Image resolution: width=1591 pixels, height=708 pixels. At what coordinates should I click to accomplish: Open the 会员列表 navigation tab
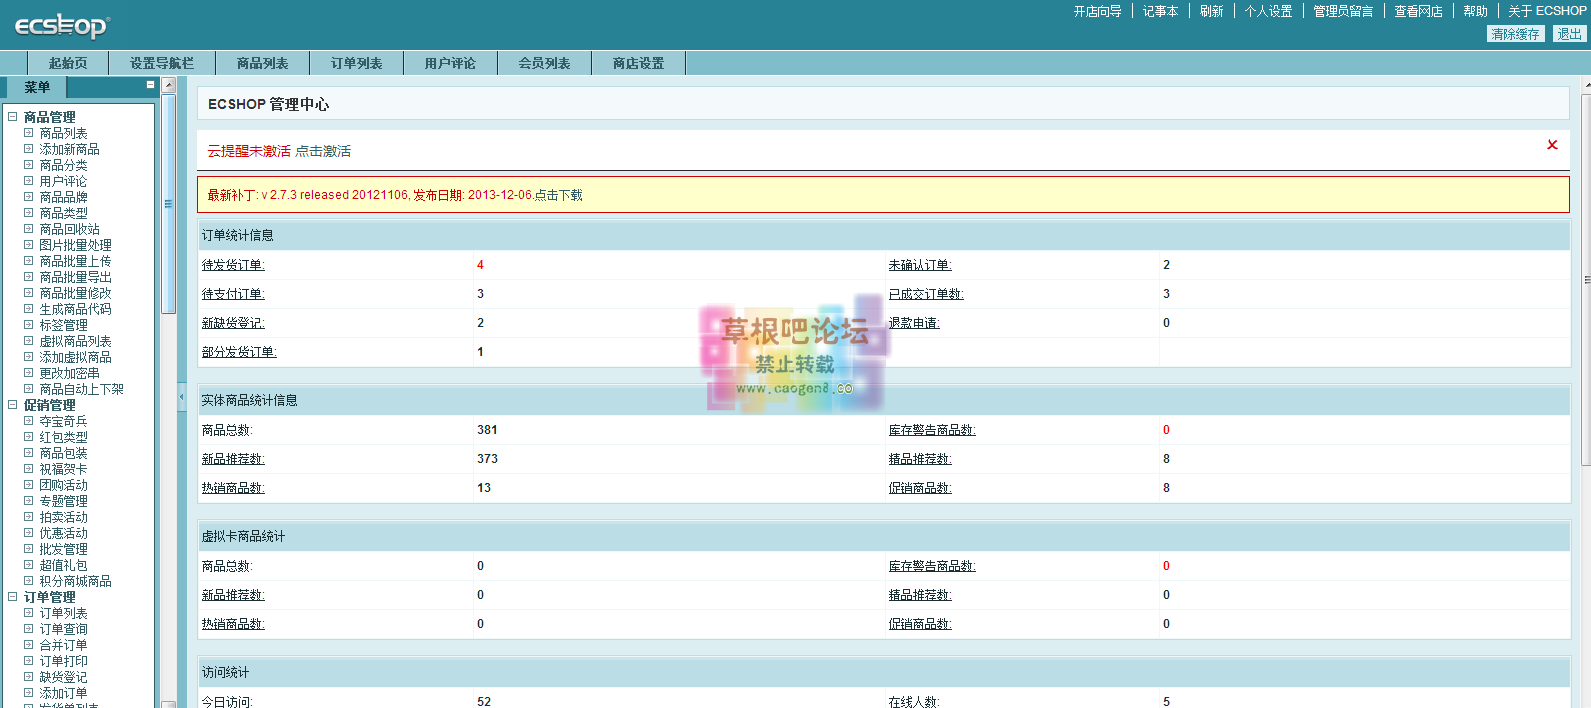click(544, 63)
